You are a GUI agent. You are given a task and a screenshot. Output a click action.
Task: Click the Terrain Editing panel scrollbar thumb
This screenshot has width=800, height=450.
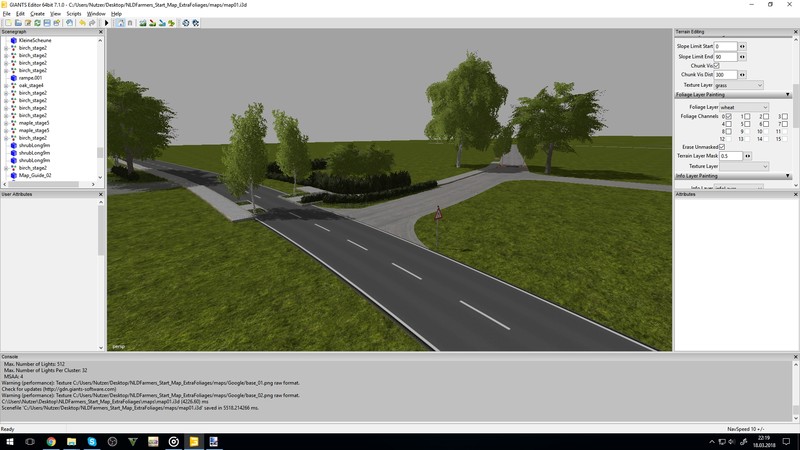pos(795,106)
